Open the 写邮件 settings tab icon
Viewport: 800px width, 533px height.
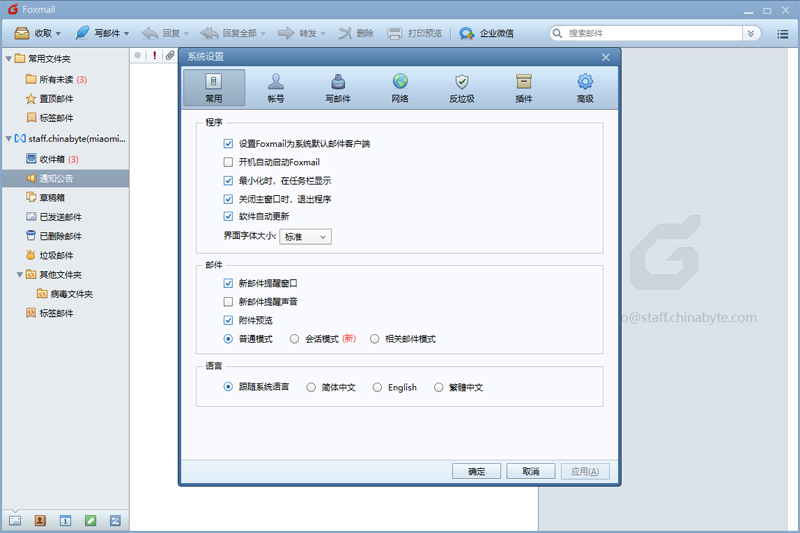coord(338,83)
